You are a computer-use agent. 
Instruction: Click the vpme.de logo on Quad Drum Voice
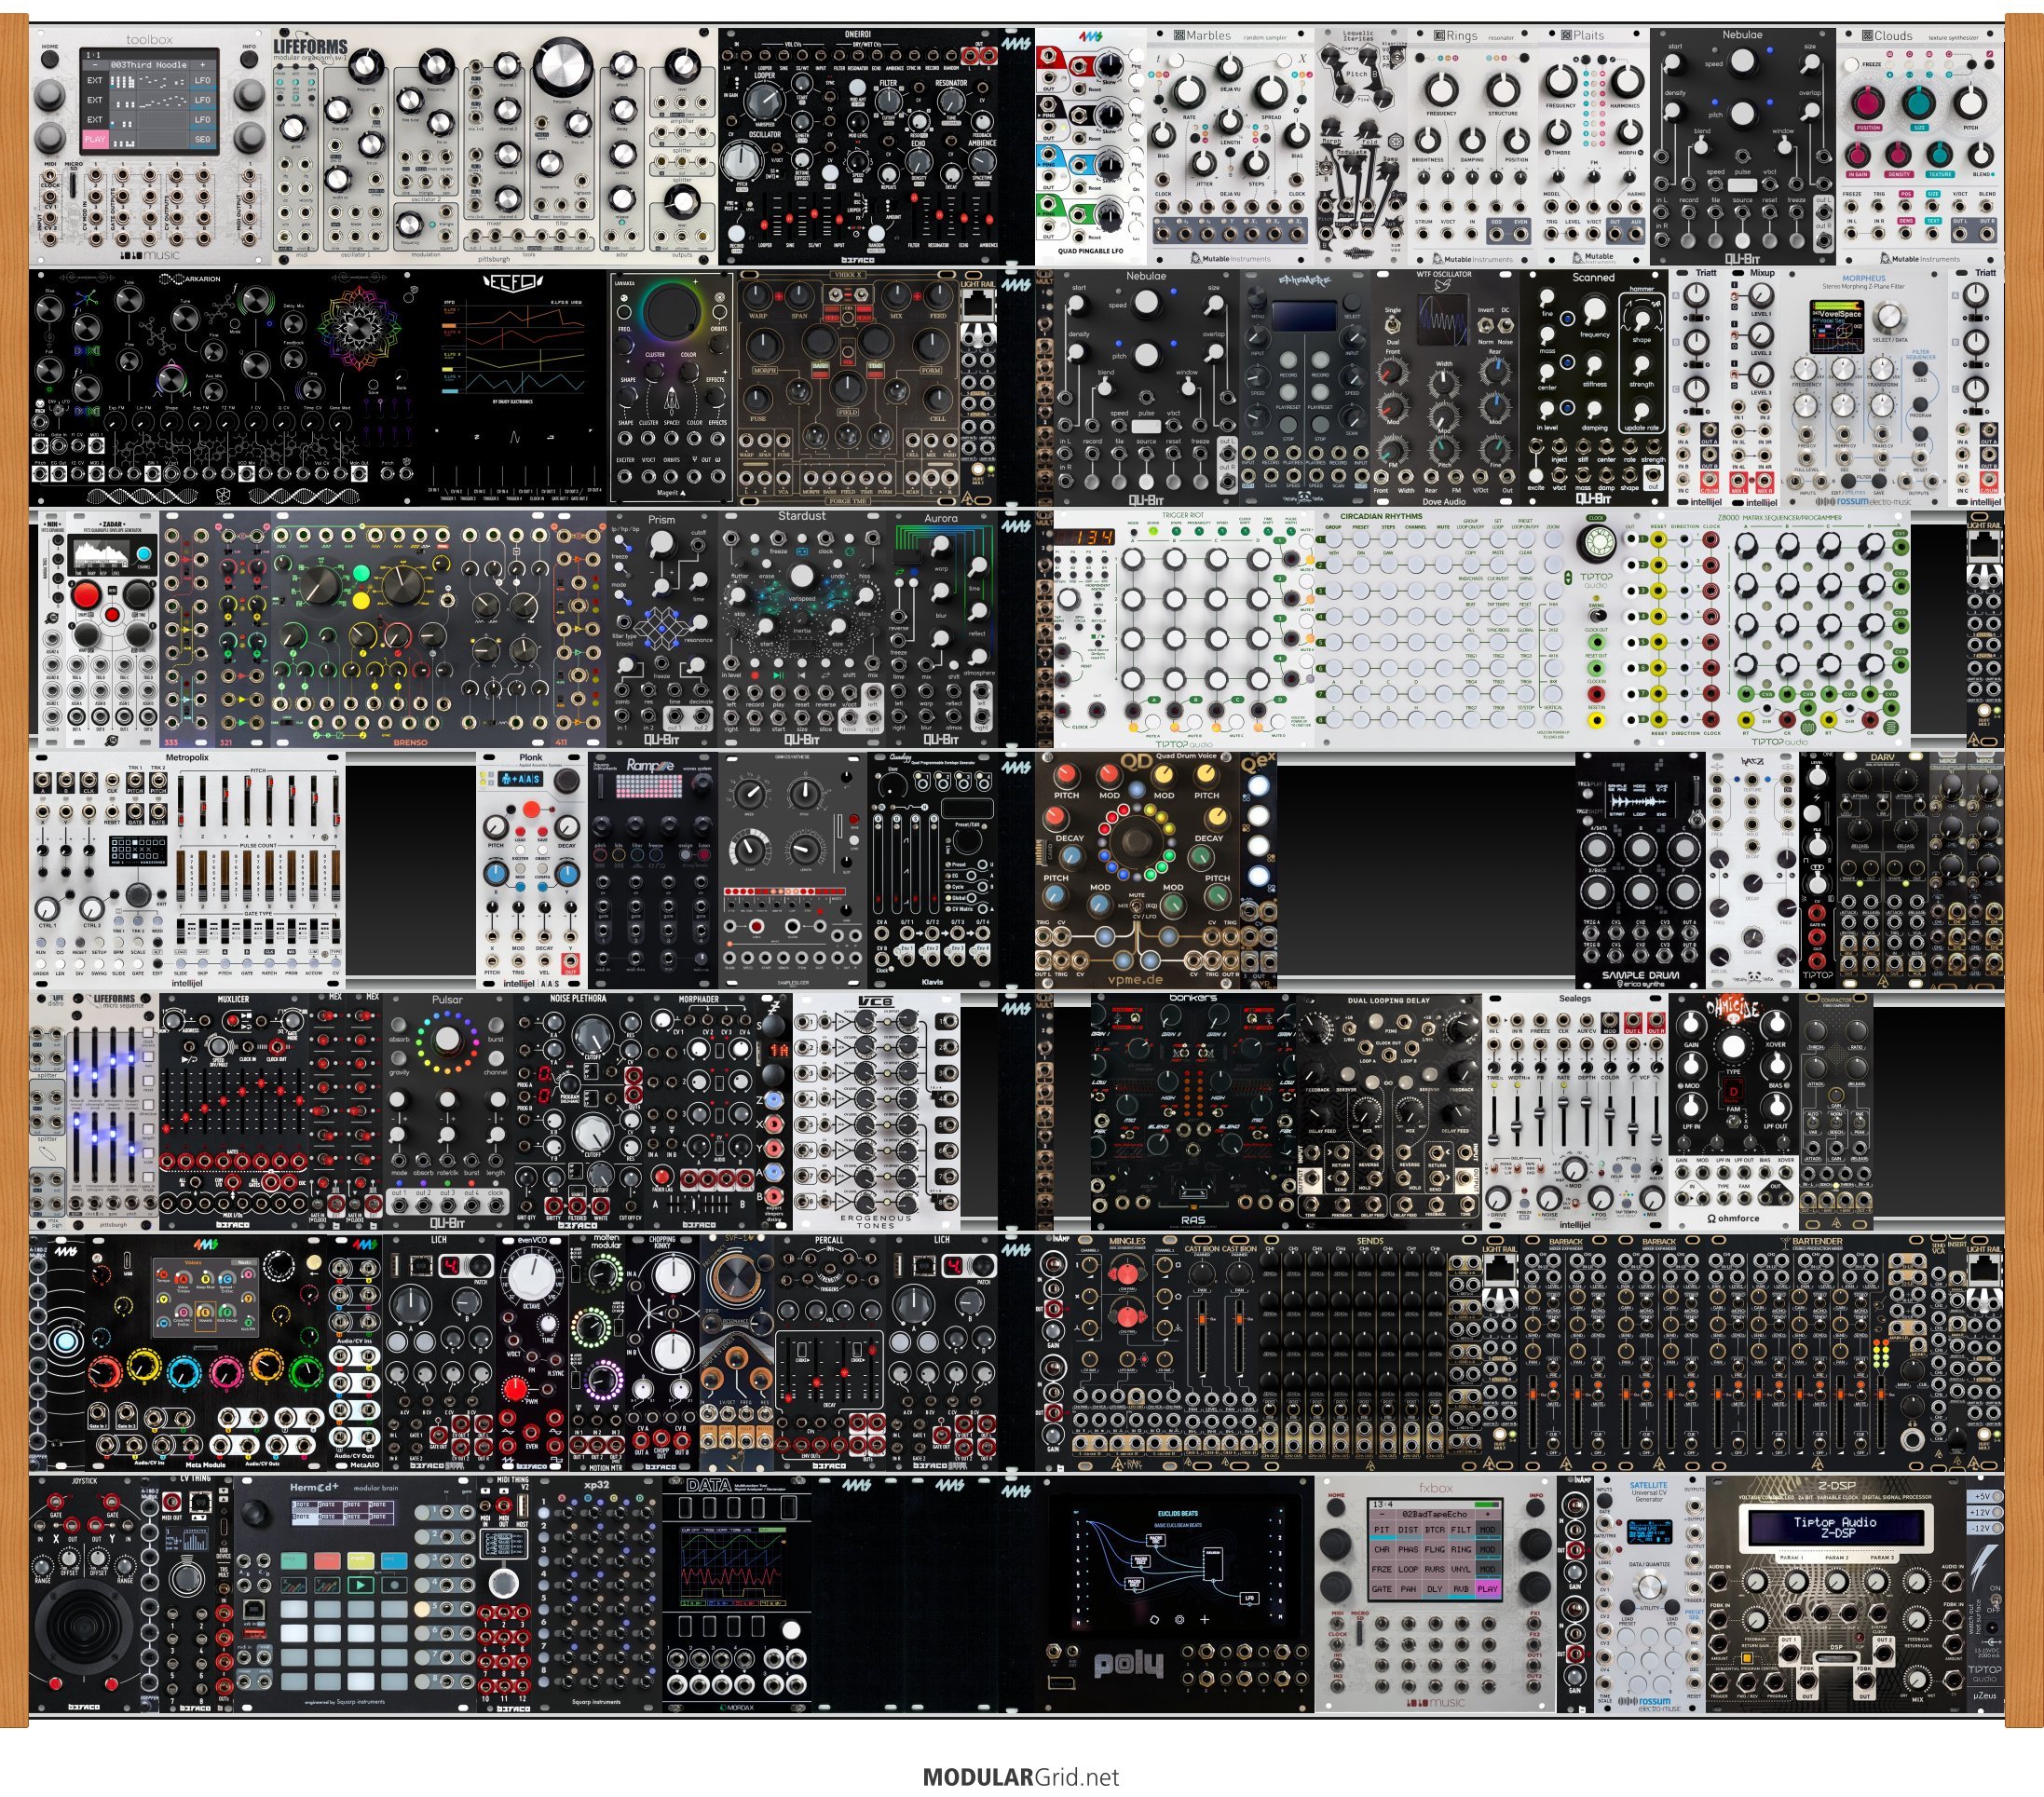coord(1137,979)
